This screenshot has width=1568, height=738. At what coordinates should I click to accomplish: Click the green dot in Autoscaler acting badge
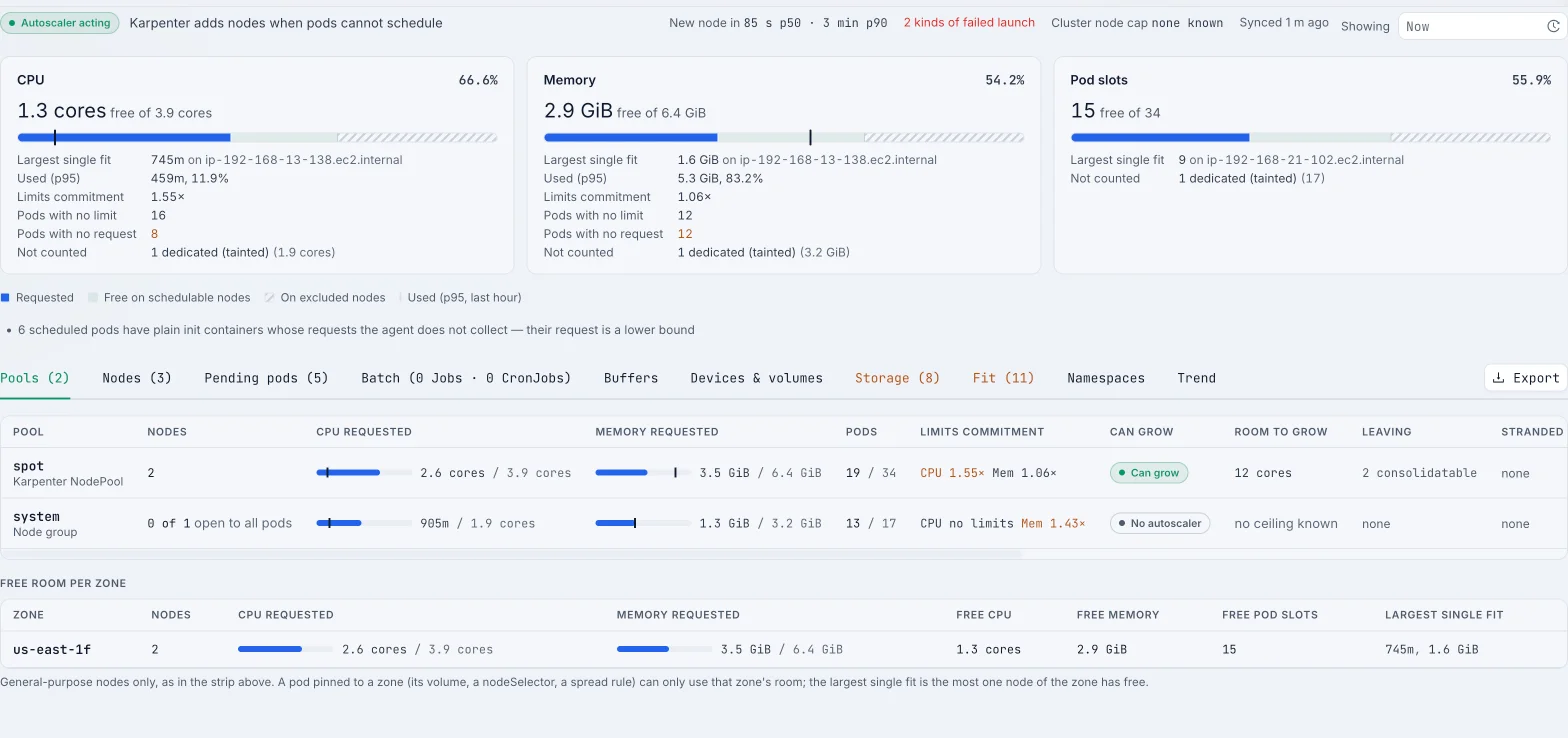(11, 23)
